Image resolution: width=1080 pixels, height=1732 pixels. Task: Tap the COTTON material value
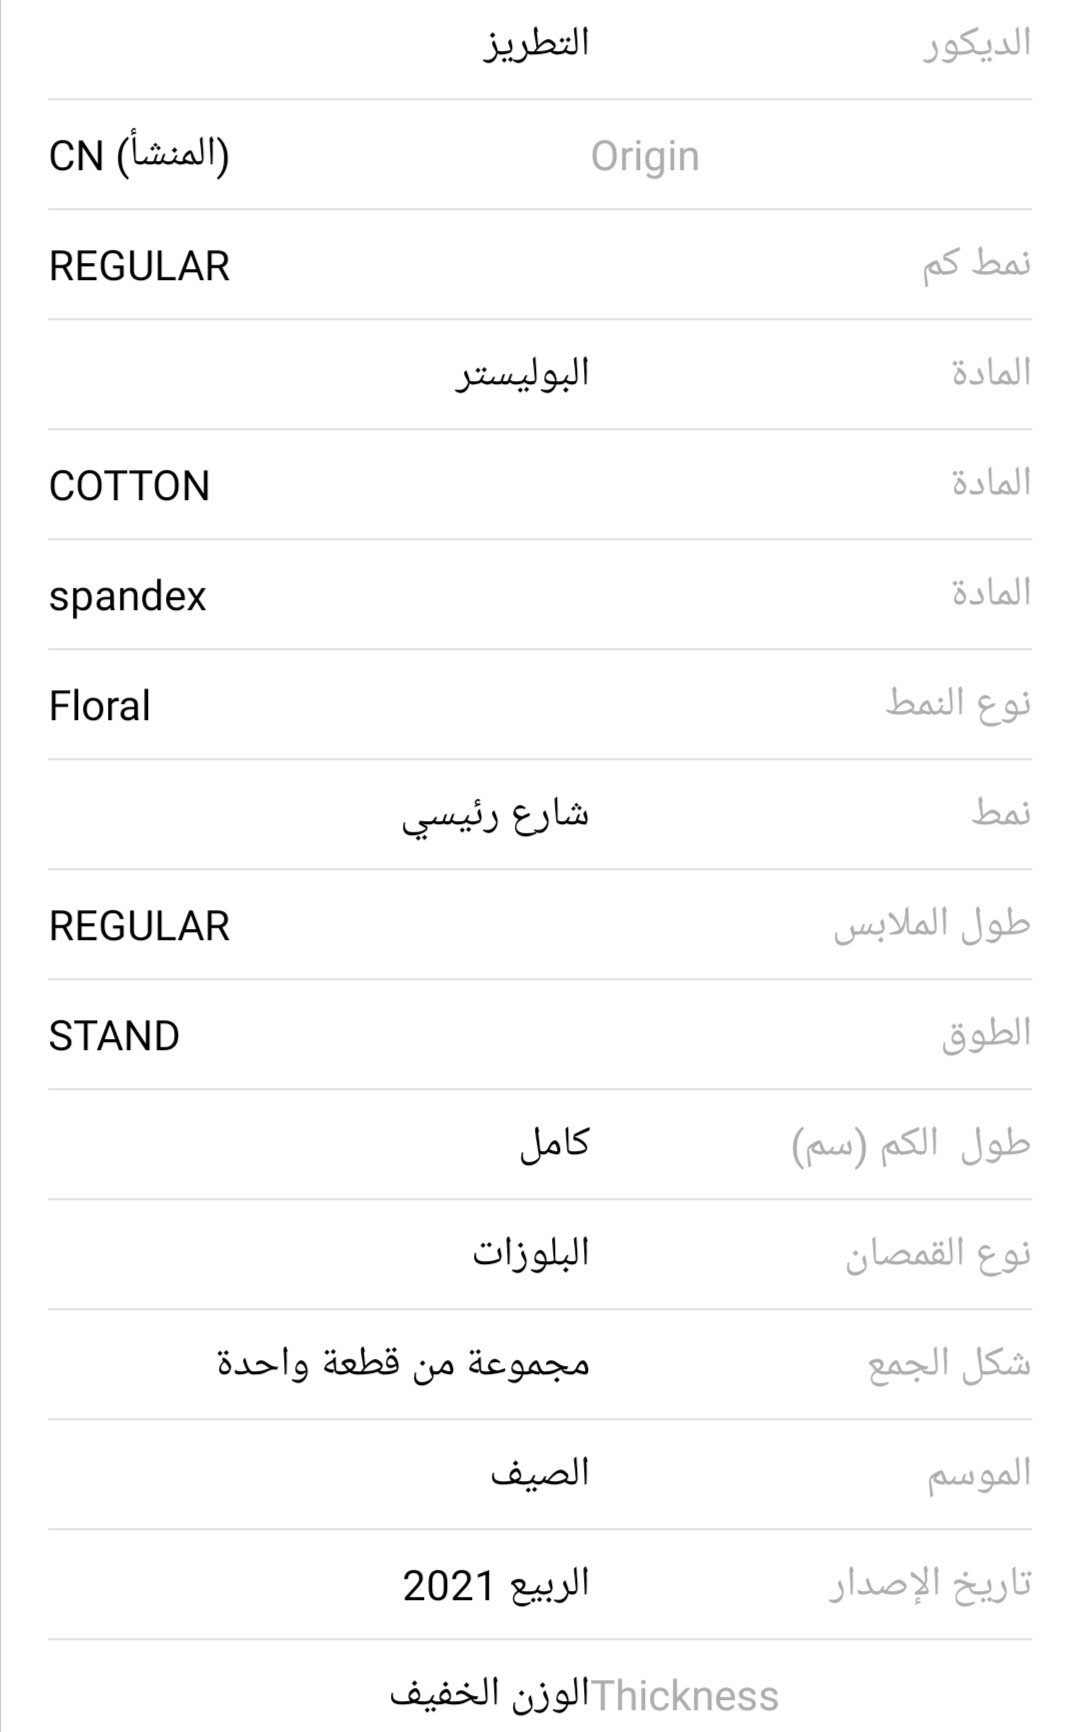pyautogui.click(x=129, y=486)
